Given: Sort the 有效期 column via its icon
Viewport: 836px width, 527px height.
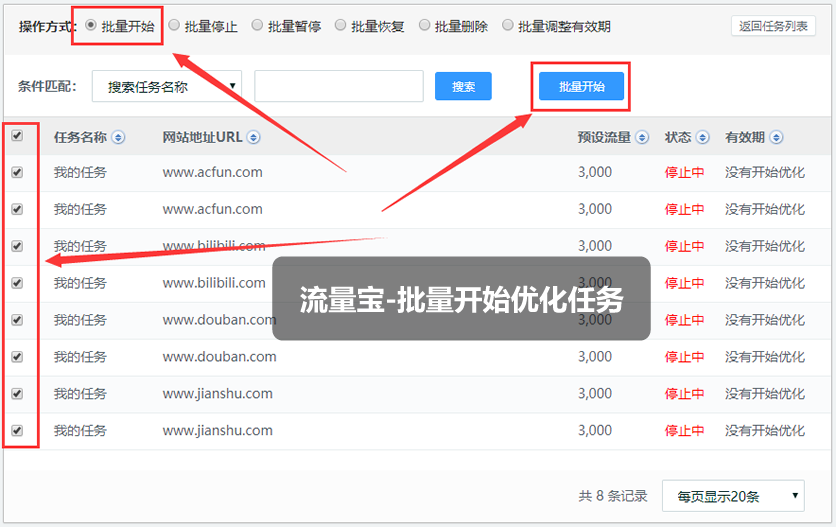Looking at the screenshot, I should pos(776,138).
